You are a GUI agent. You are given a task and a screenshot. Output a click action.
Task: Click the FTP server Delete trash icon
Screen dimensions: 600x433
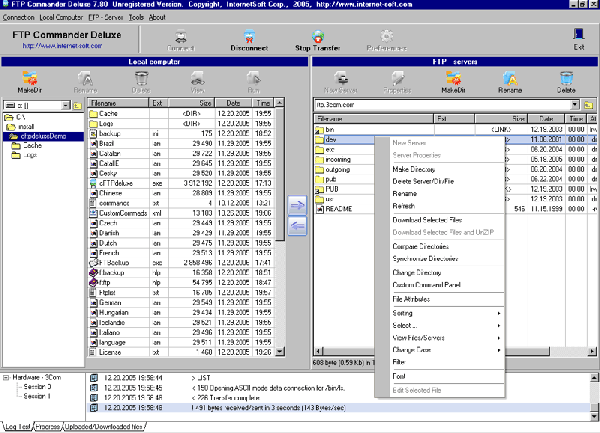pos(567,80)
